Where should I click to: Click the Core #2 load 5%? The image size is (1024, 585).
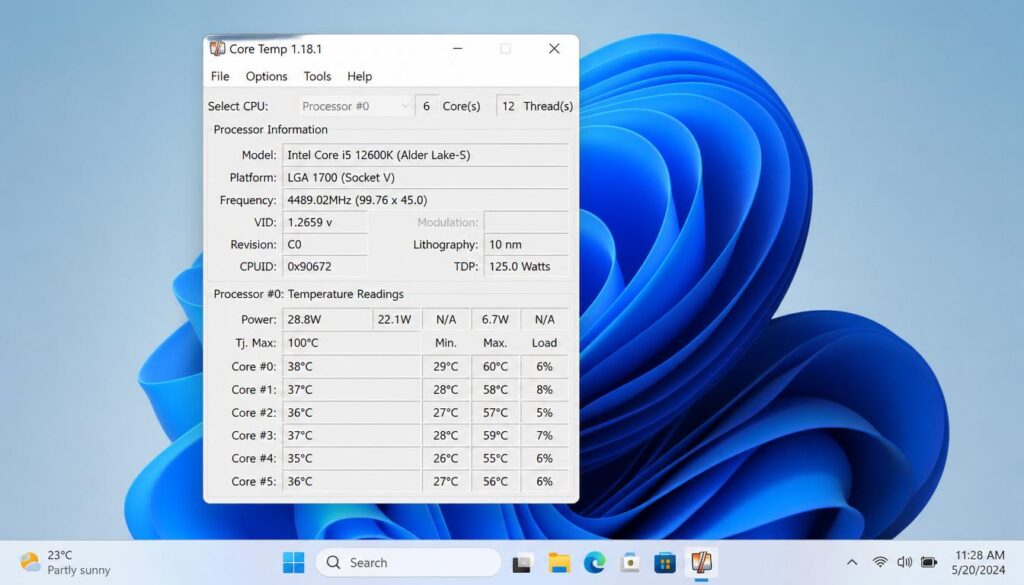tap(545, 413)
